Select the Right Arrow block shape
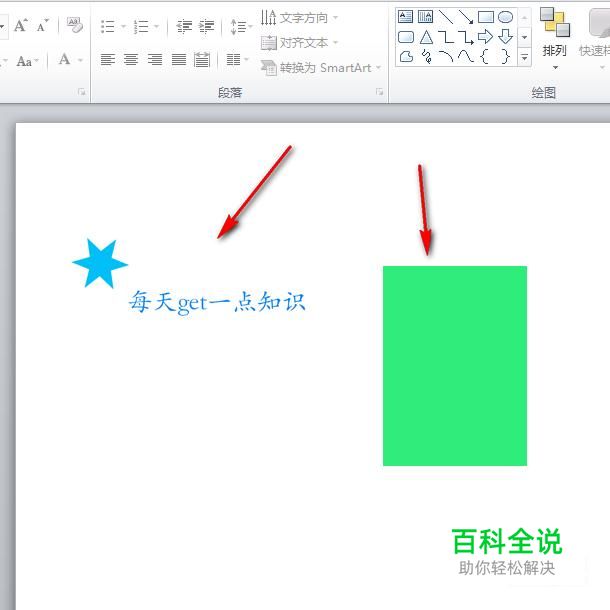This screenshot has height=610, width=610. 486,37
